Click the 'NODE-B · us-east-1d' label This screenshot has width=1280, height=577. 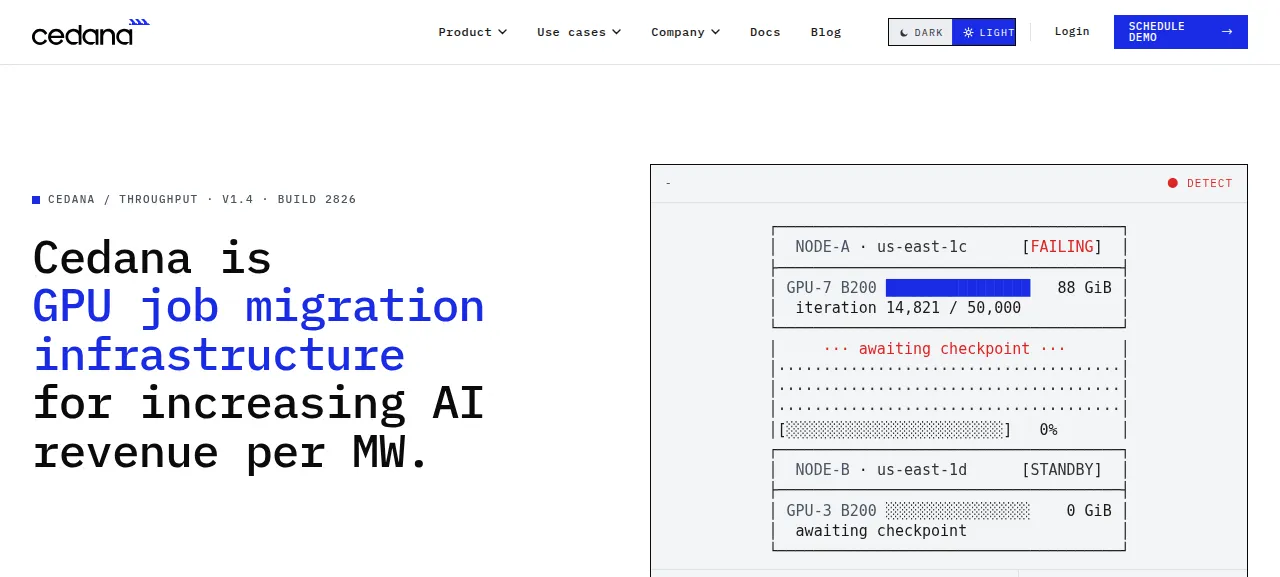coord(881,470)
